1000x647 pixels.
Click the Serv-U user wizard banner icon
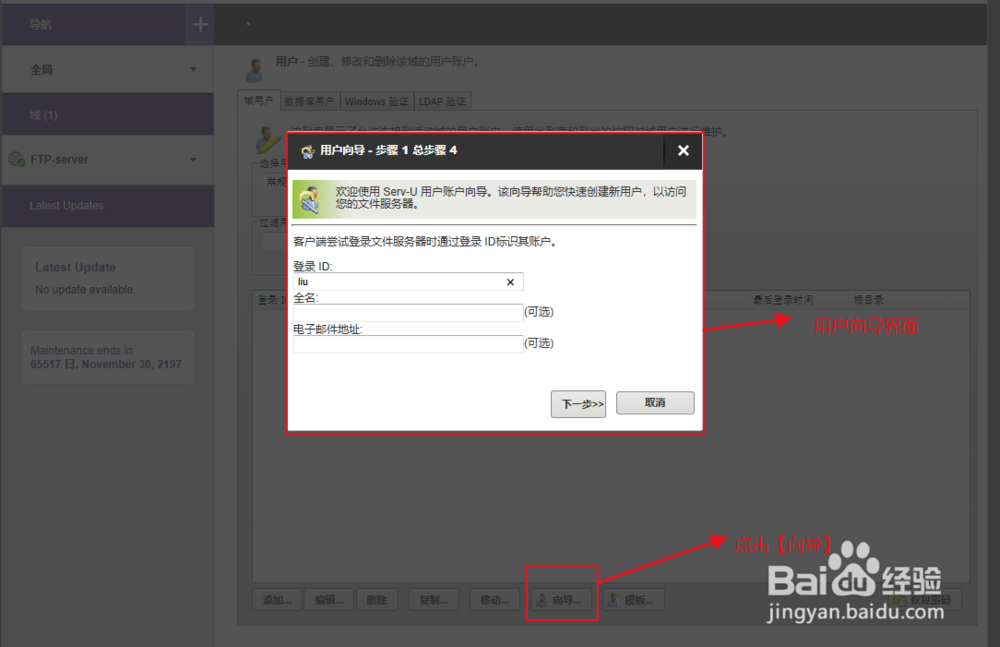coord(310,200)
